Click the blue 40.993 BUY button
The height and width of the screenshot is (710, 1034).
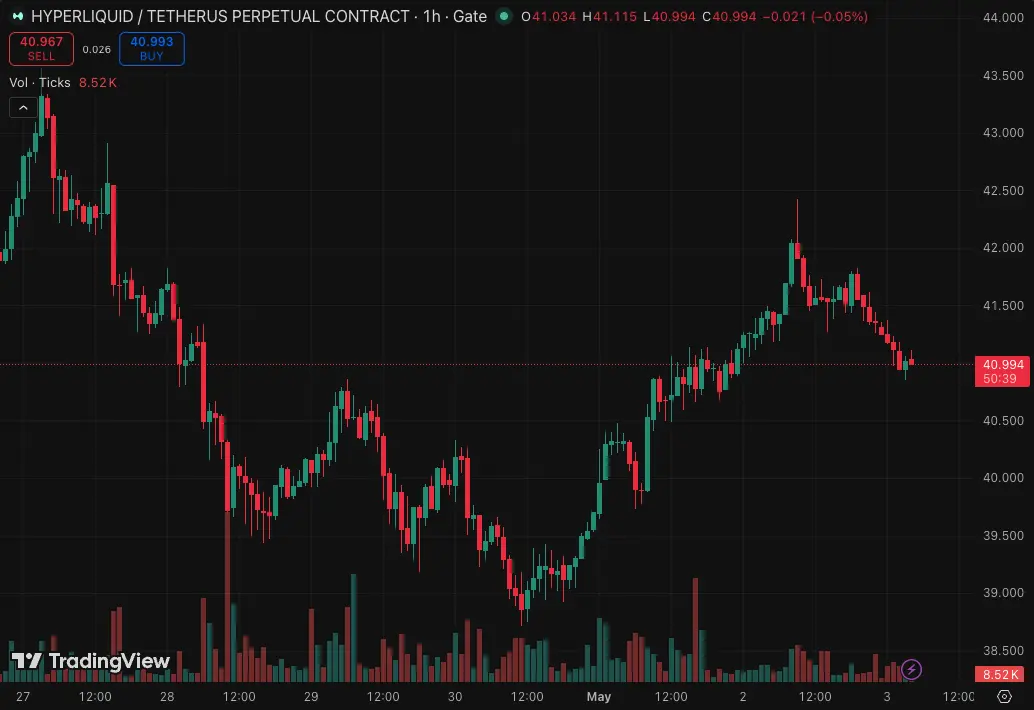click(x=152, y=49)
